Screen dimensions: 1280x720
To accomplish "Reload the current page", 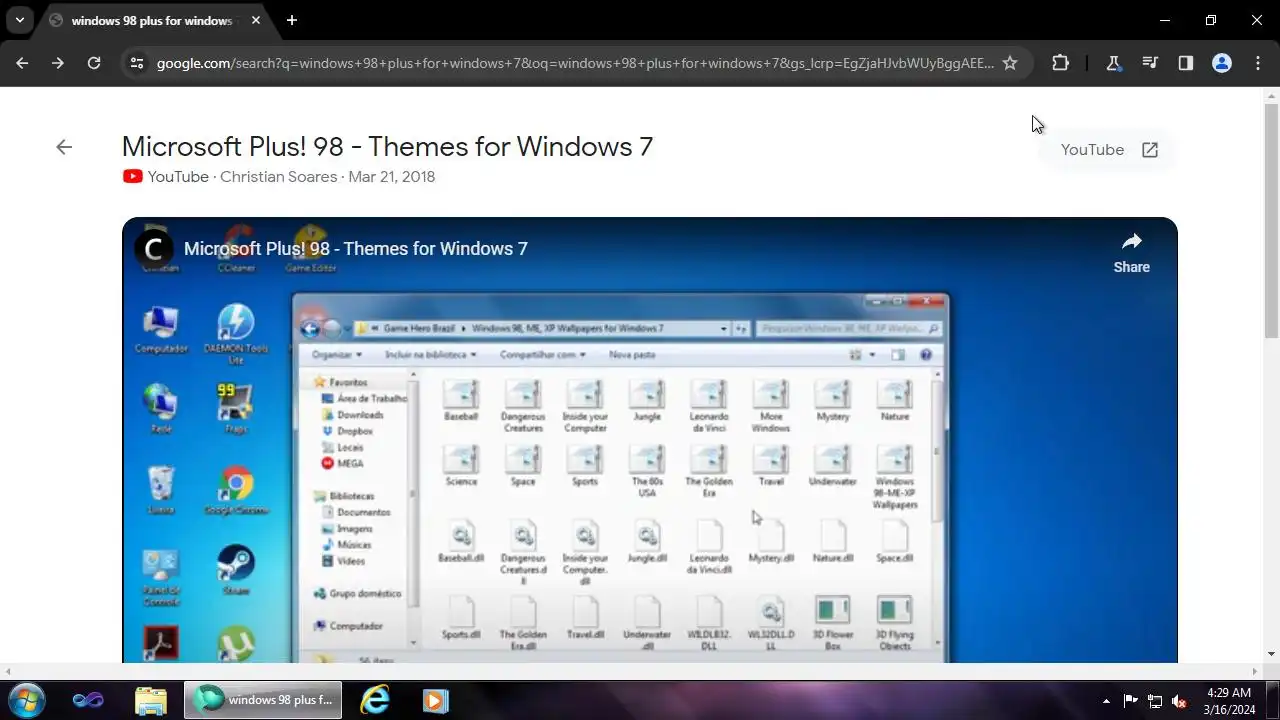I will [94, 63].
